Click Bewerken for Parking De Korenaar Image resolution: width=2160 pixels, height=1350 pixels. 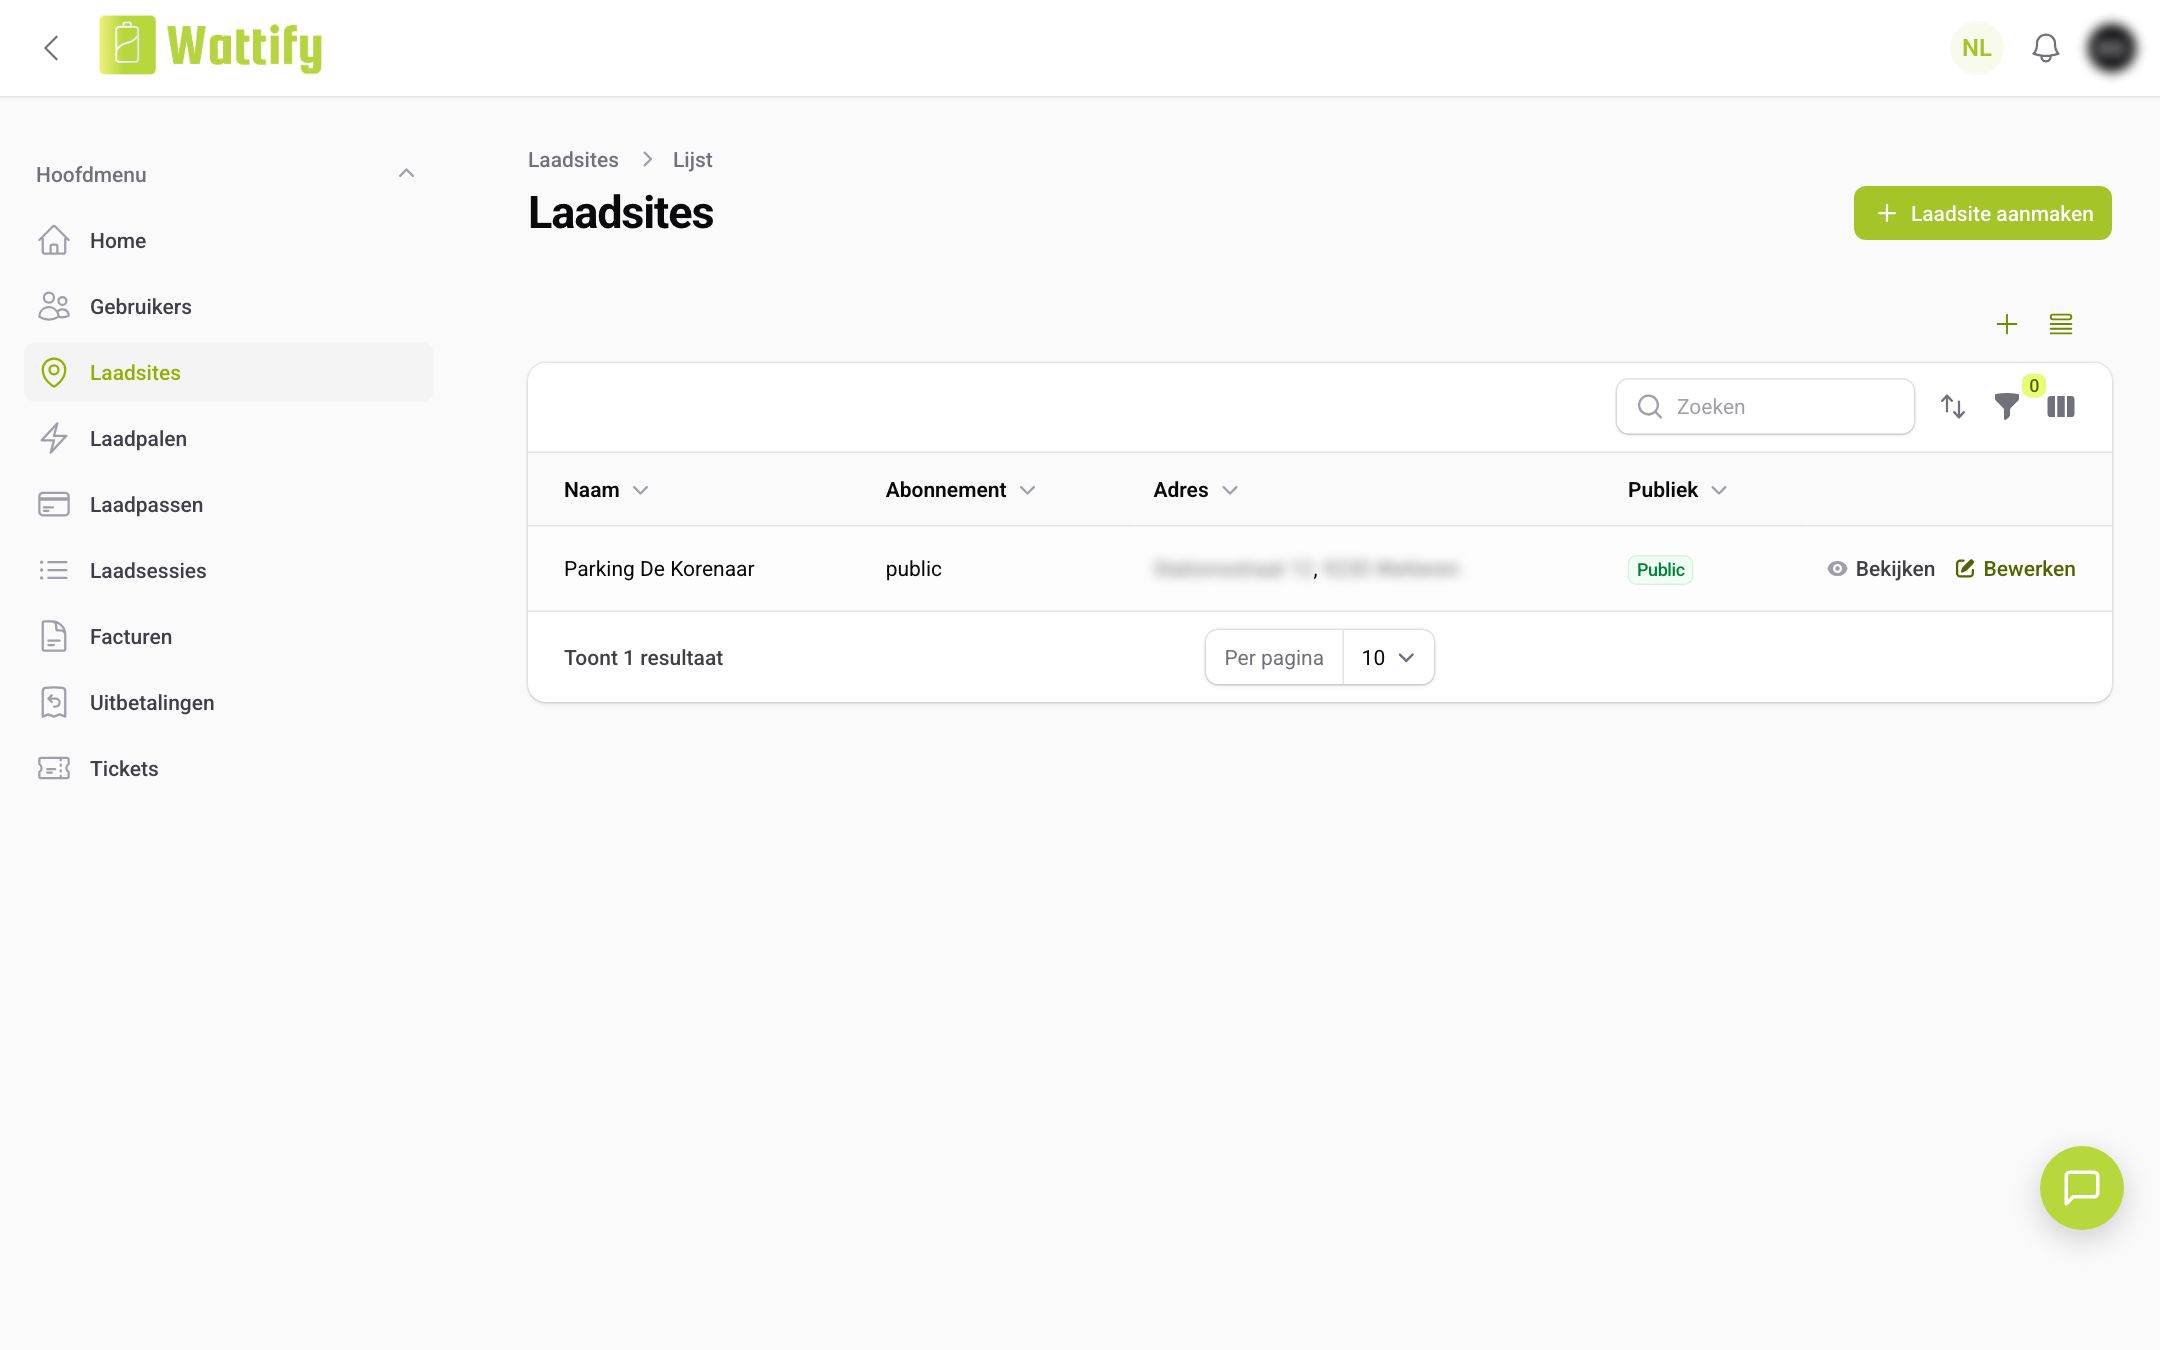pyautogui.click(x=2015, y=569)
